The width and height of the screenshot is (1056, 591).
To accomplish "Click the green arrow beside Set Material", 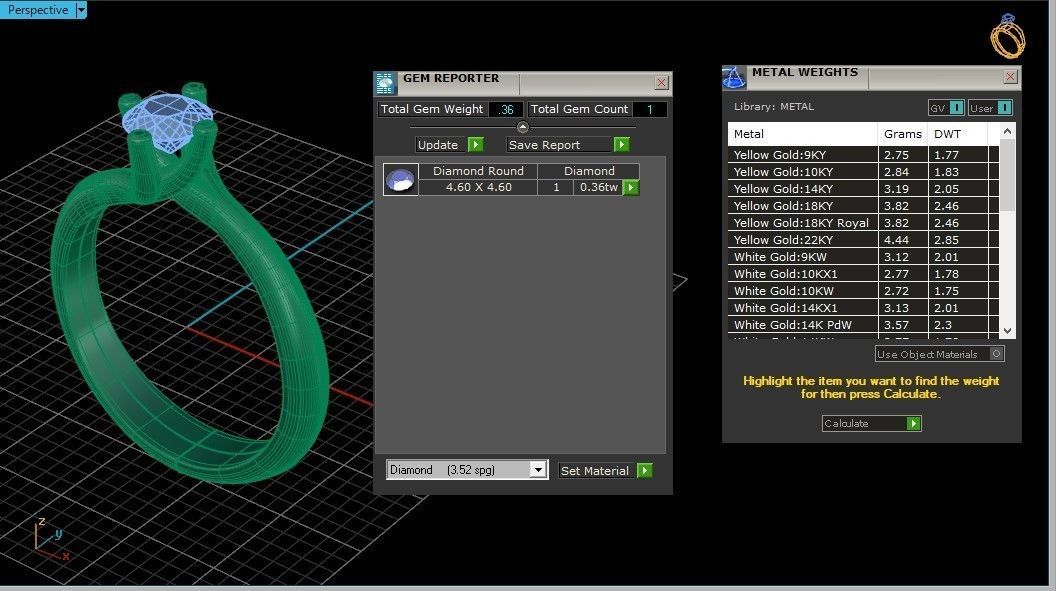I will click(x=645, y=471).
